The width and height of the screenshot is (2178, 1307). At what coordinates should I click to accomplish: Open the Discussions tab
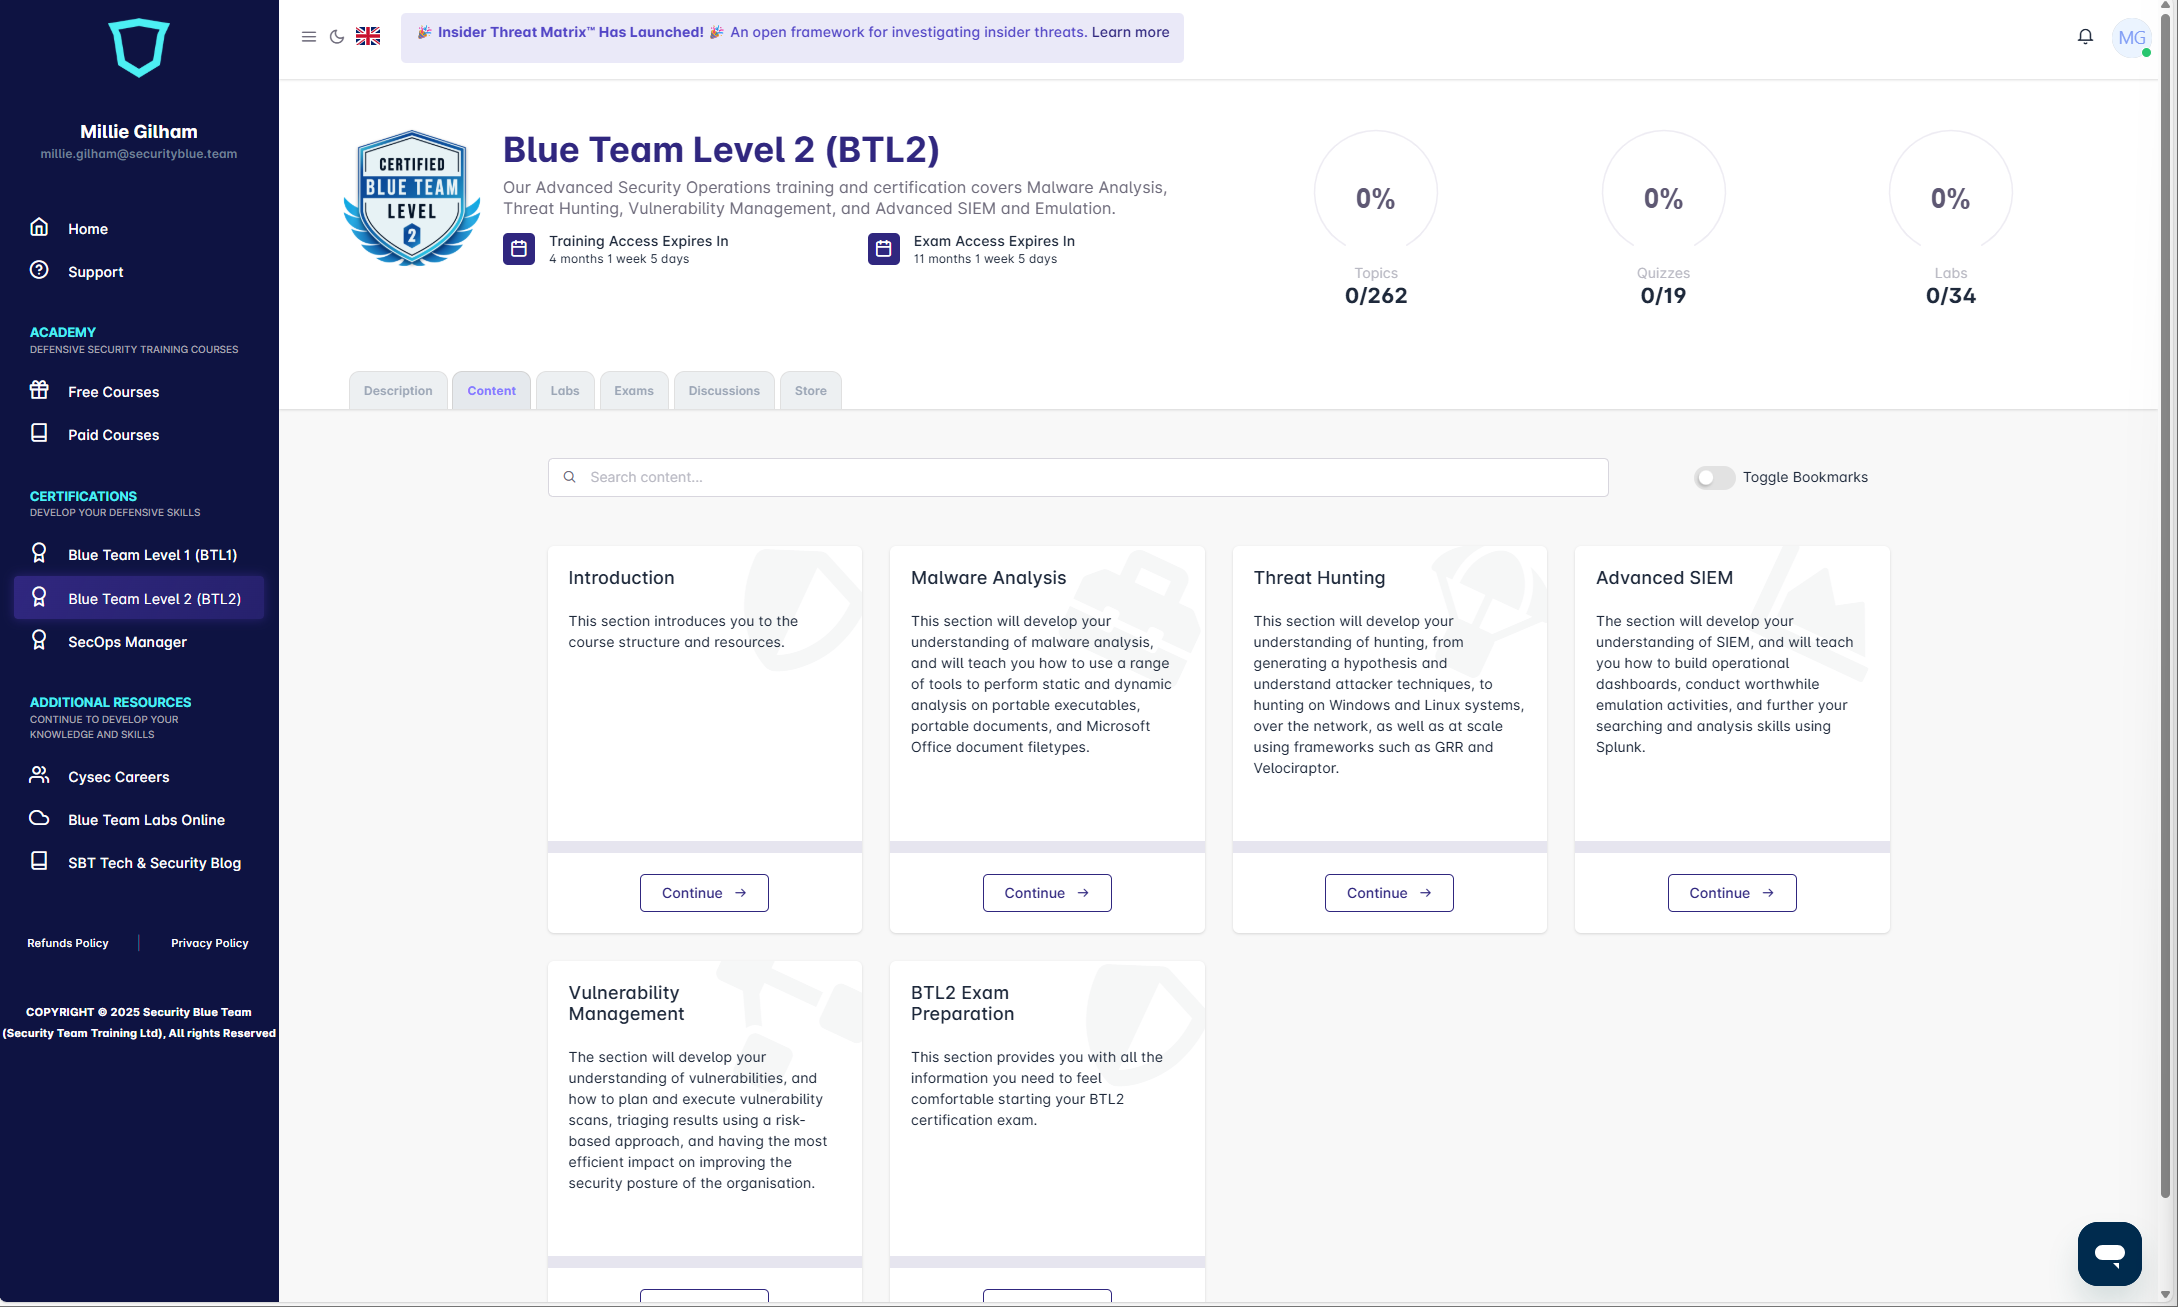(723, 390)
